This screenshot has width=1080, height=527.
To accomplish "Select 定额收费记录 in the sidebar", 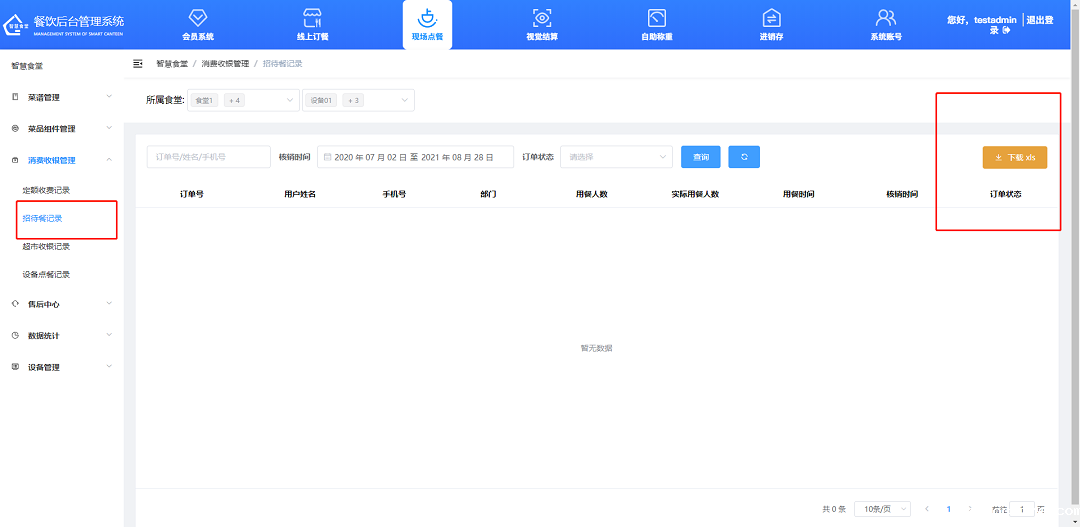I will (x=46, y=190).
